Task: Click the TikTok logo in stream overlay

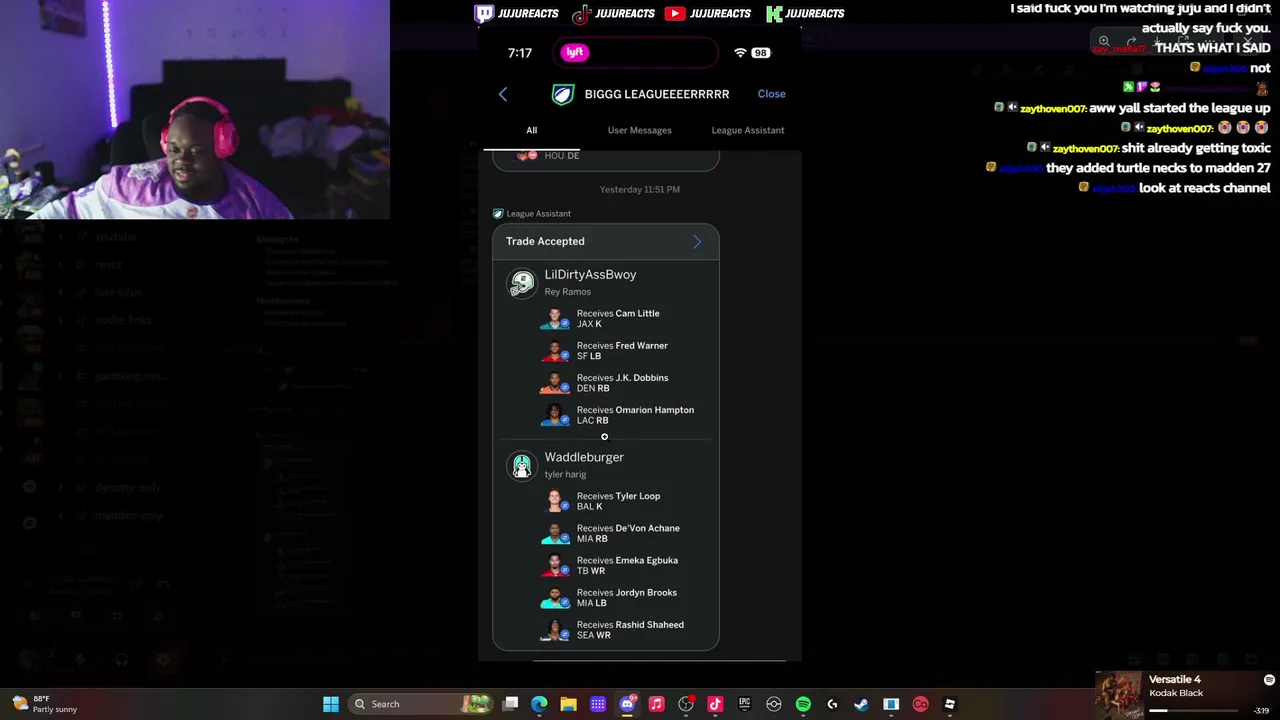Action: click(x=581, y=14)
